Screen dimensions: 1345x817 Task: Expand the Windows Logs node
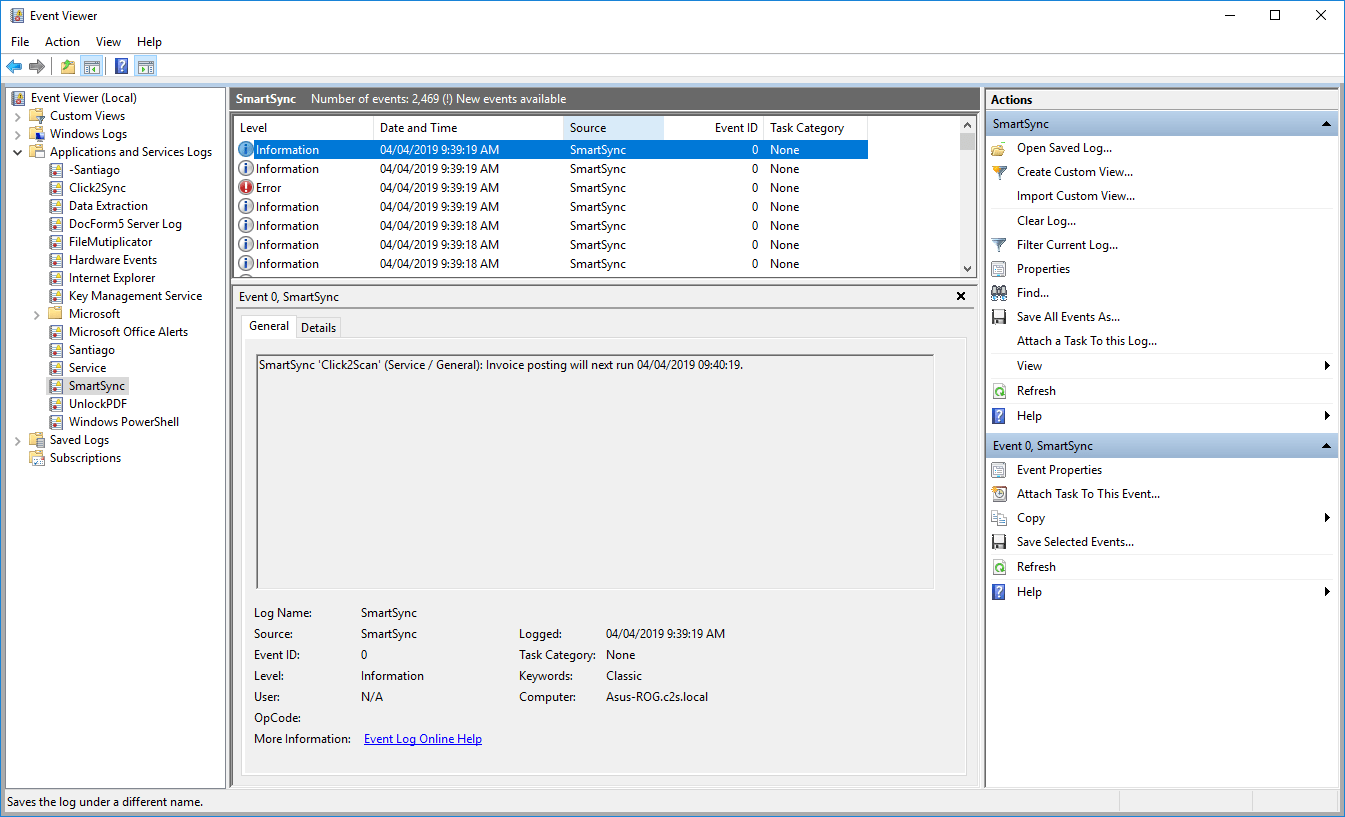point(18,134)
